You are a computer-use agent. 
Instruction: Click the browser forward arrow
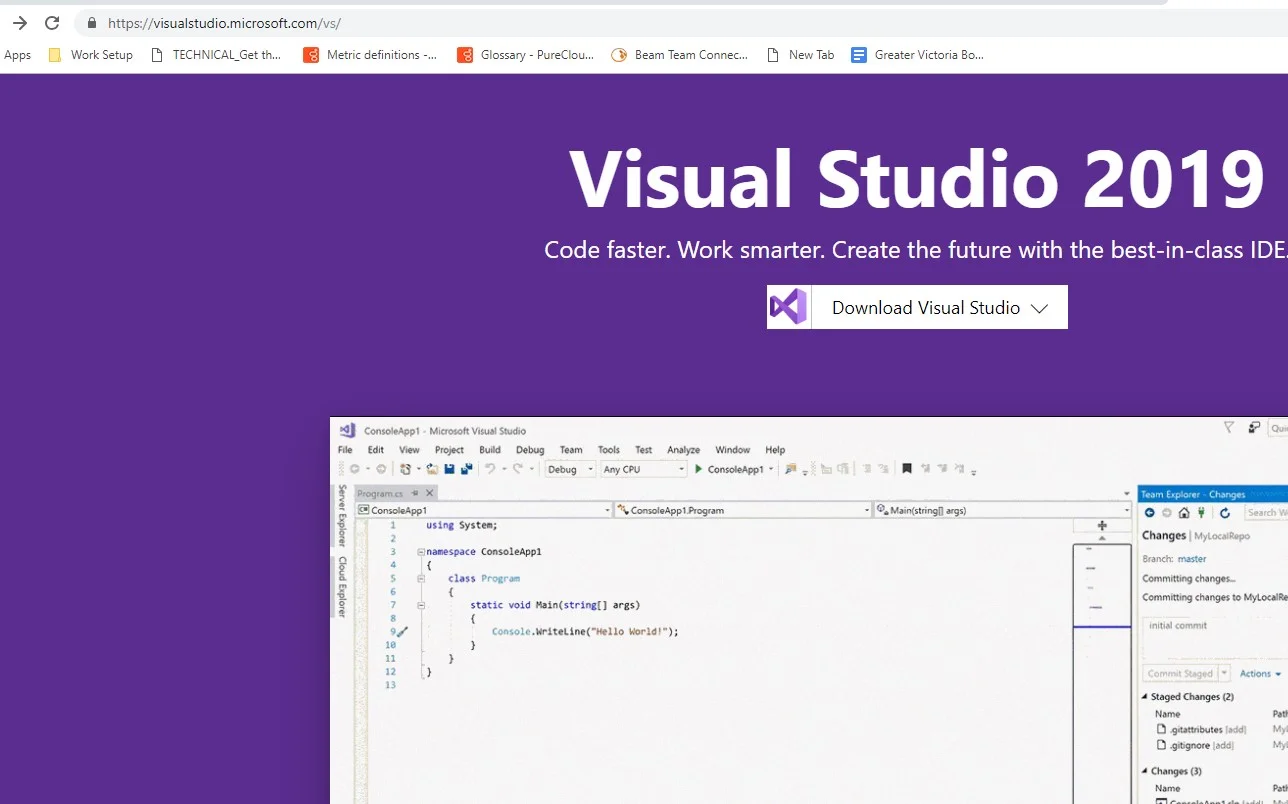19,23
